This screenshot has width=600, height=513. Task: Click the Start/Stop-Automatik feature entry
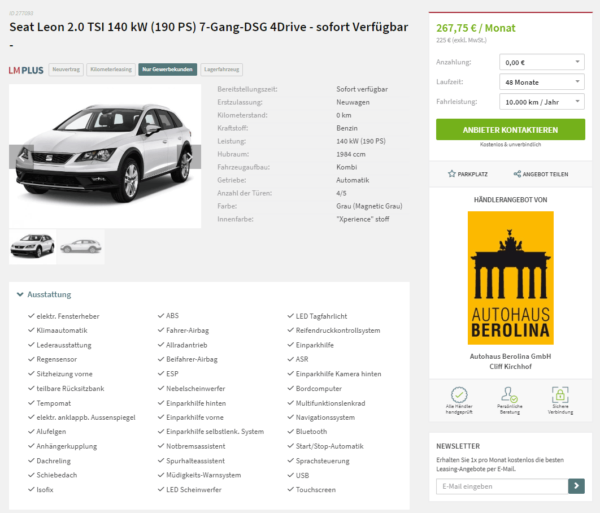[x=329, y=446]
